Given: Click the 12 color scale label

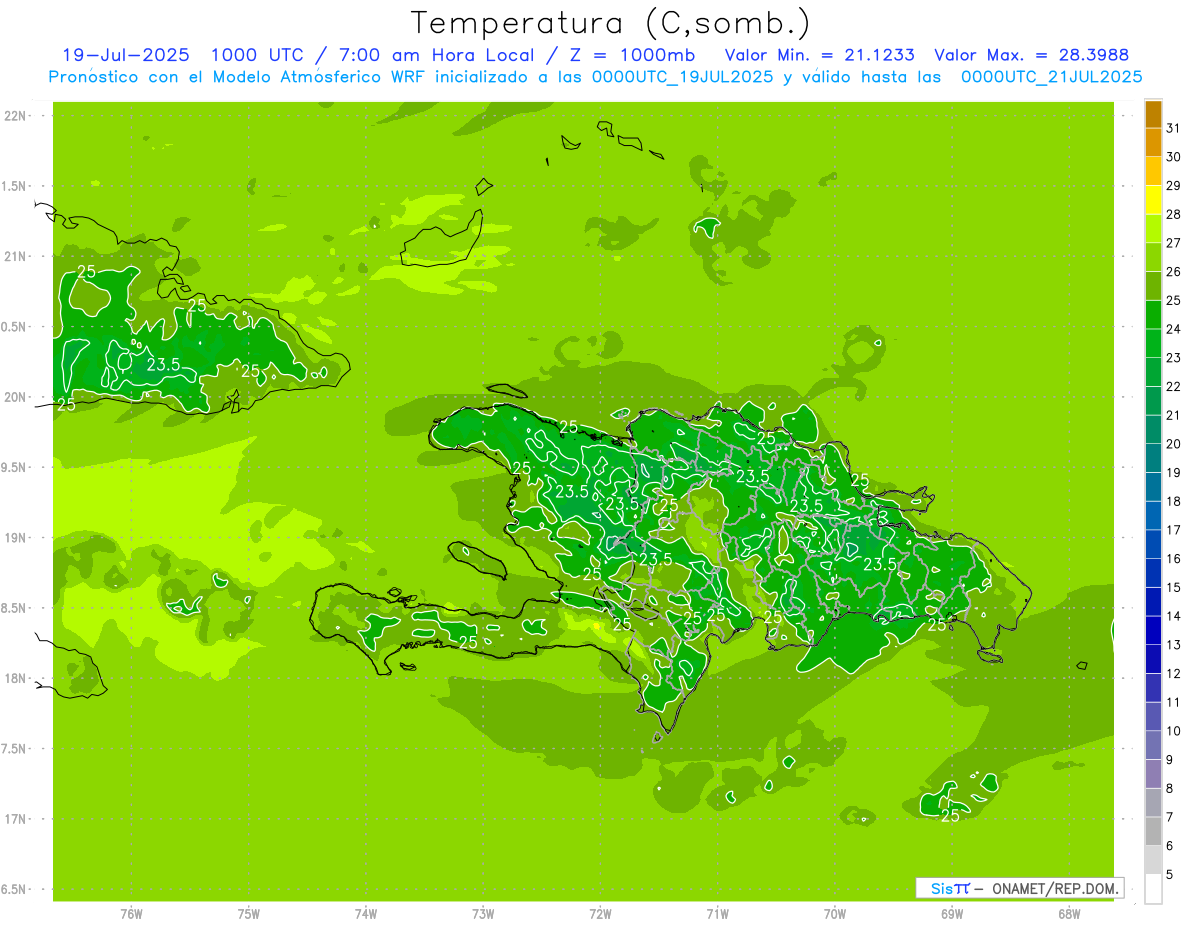Looking at the screenshot, I should pos(1174,673).
